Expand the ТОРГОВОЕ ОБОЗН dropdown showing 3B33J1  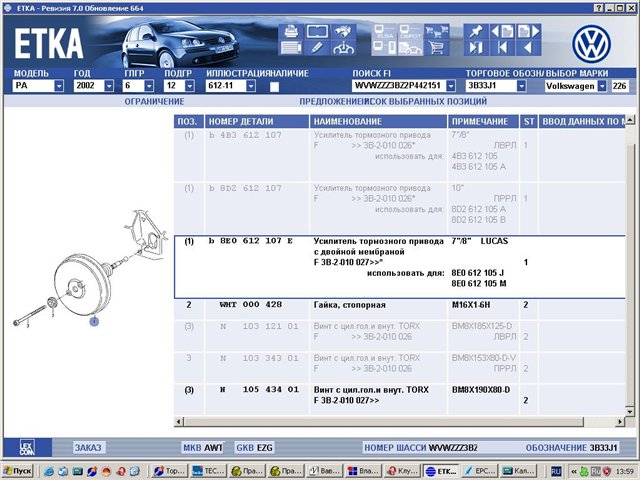tap(521, 86)
